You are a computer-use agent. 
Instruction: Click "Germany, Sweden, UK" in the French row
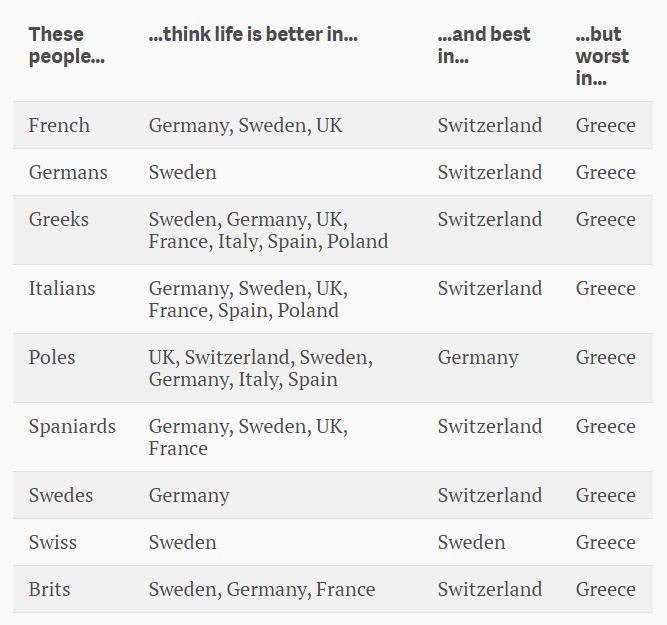(245, 125)
